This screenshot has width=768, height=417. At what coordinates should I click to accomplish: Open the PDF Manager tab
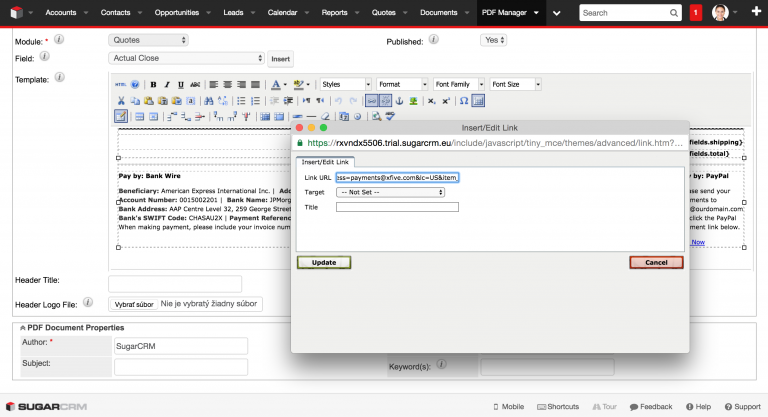pyautogui.click(x=504, y=13)
